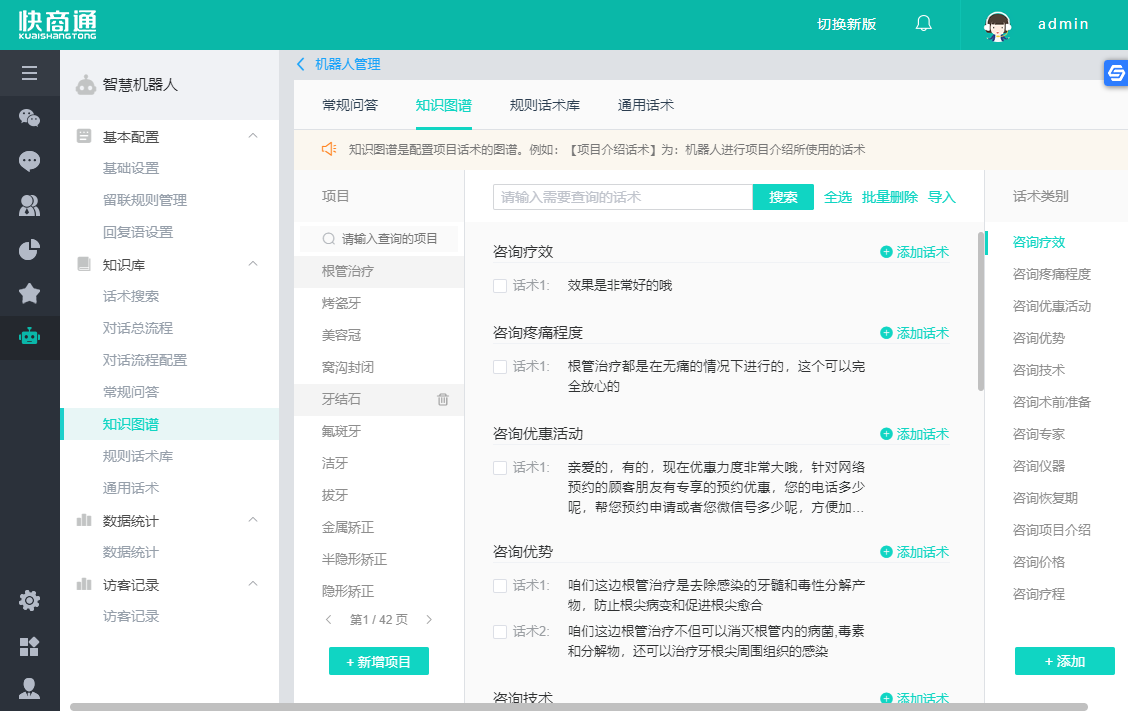1128x711 pixels.
Task: Focus the script search input field
Action: 622,197
